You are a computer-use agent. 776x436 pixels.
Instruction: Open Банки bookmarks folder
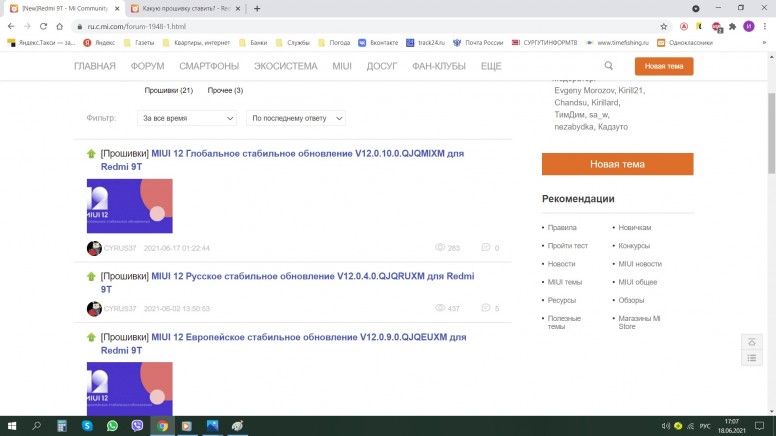coord(253,43)
